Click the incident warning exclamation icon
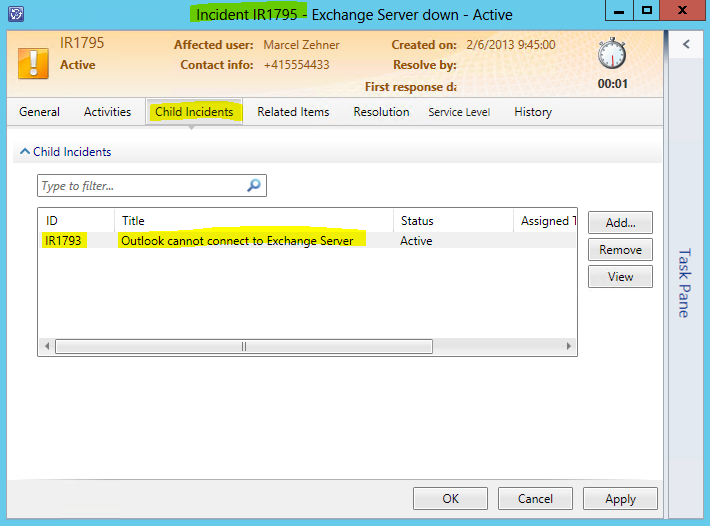This screenshot has width=710, height=526. tap(32, 61)
